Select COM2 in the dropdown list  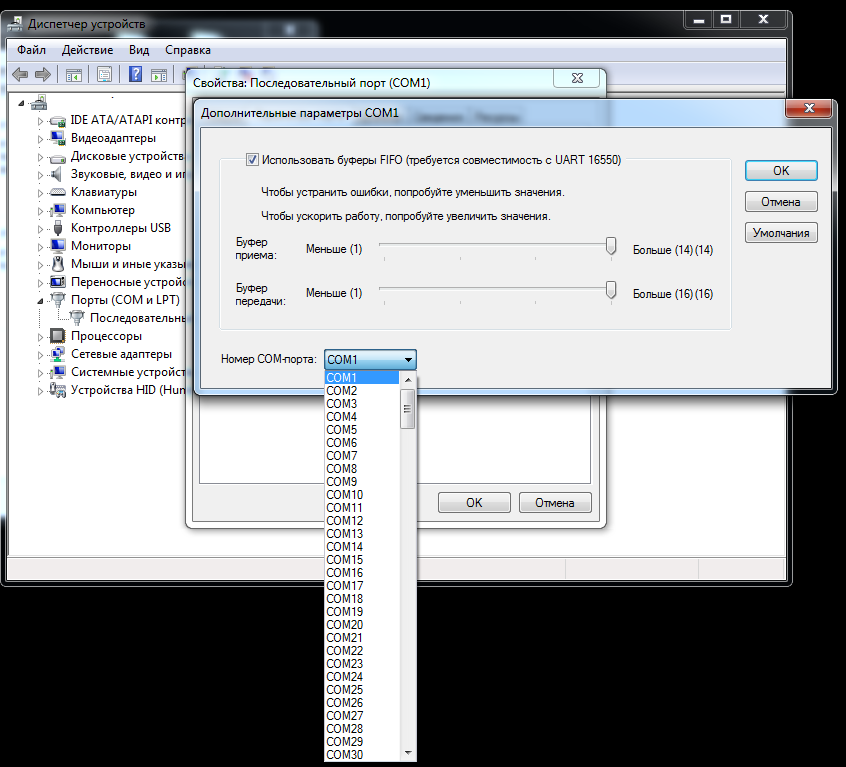pos(362,391)
